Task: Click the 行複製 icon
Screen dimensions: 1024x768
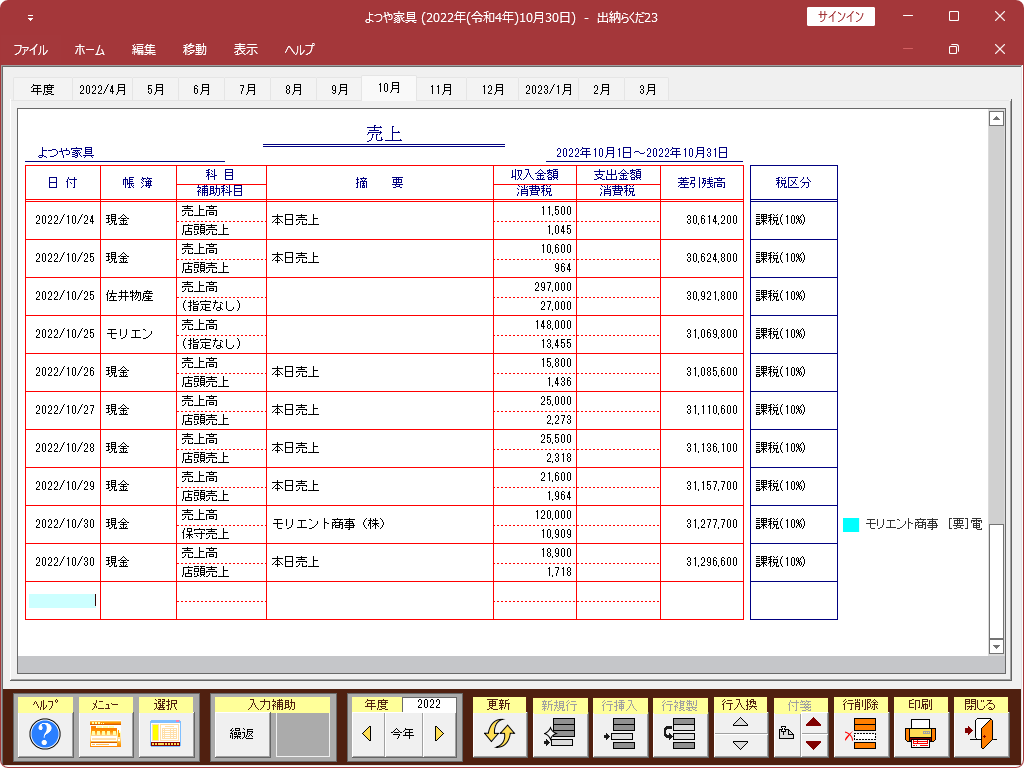Action: (680, 734)
